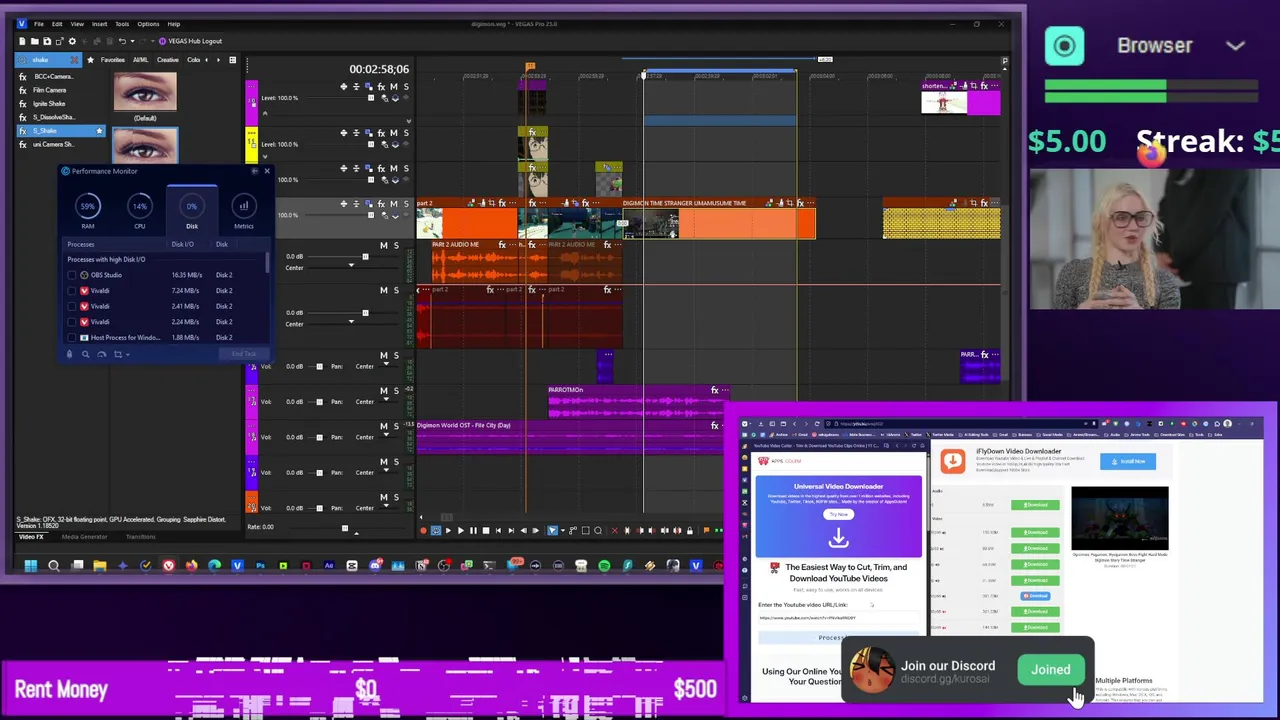Open Firefox from the taskbar
Image resolution: width=1280 pixels, height=720 pixels.
[191, 566]
